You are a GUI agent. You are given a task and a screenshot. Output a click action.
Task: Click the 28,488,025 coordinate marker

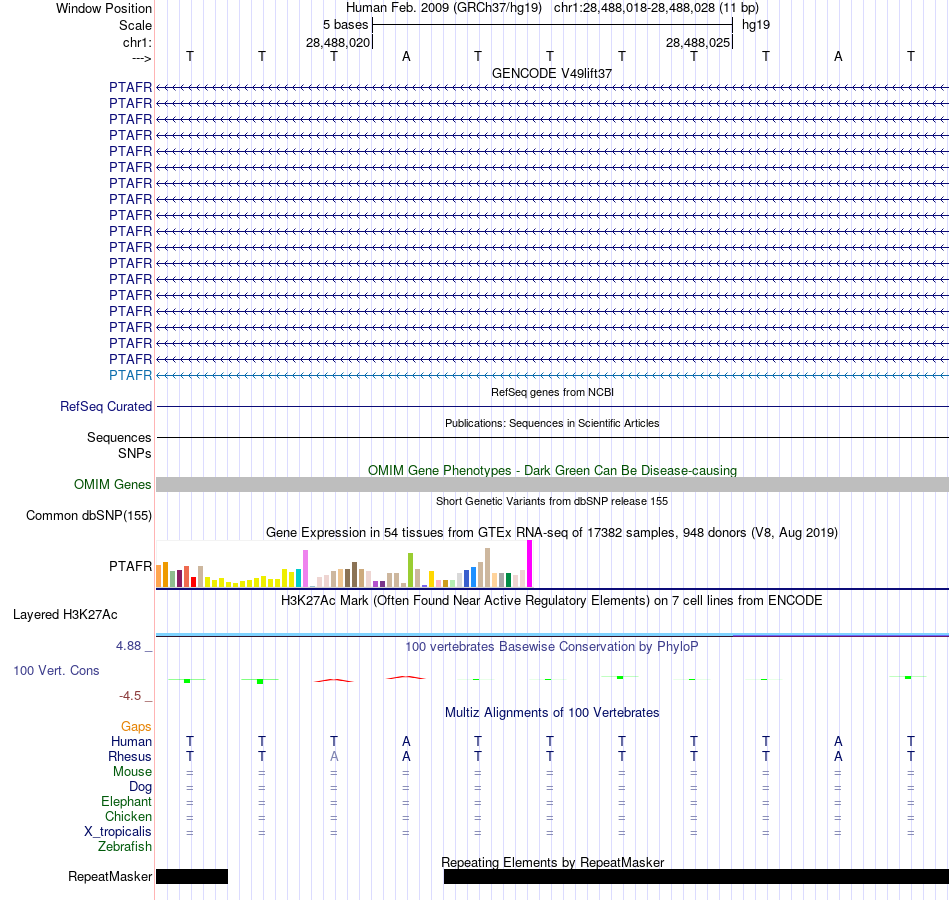pyautogui.click(x=697, y=42)
